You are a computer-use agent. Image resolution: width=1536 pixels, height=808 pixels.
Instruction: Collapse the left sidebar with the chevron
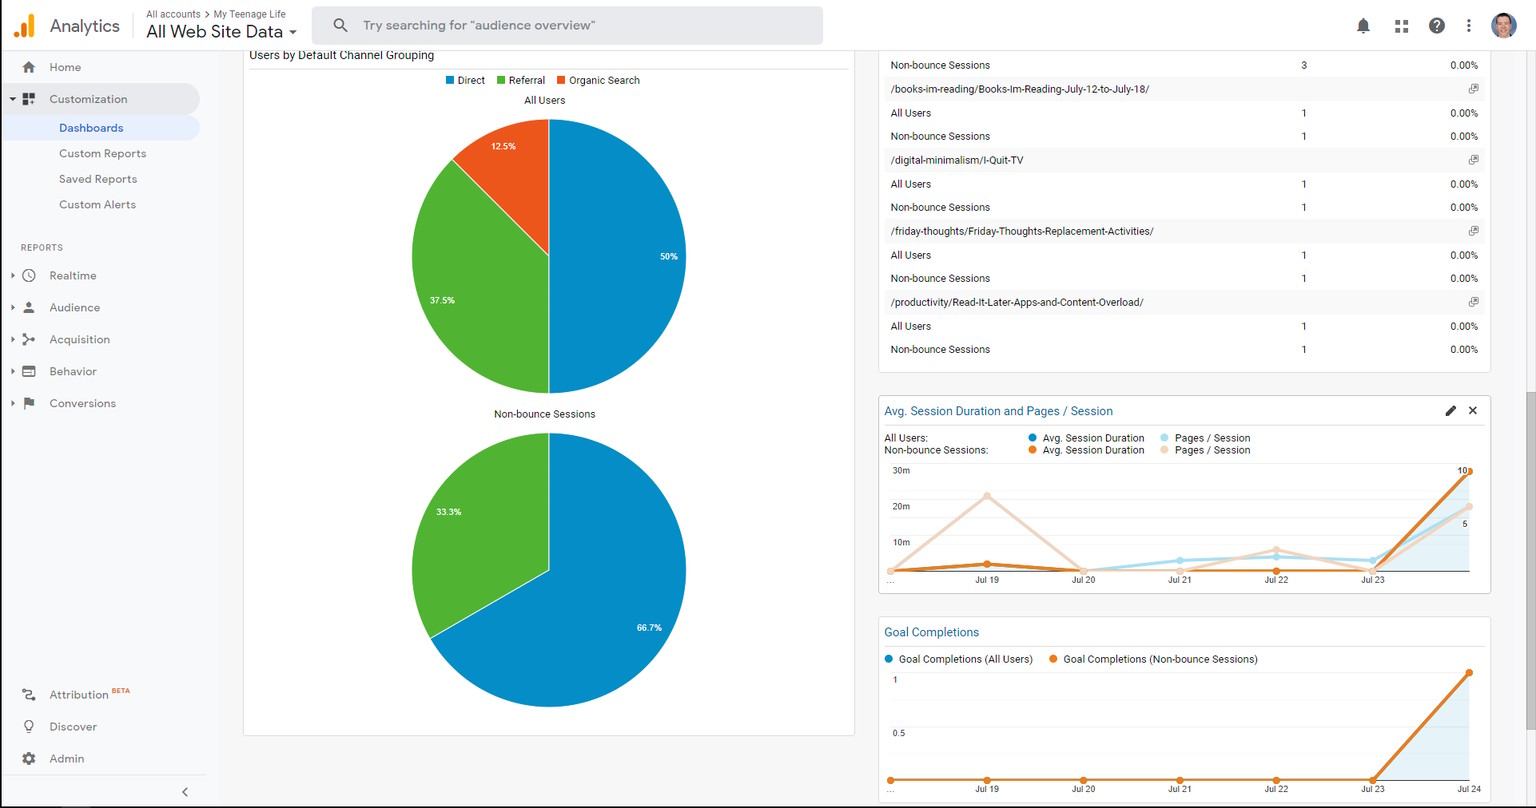[185, 792]
